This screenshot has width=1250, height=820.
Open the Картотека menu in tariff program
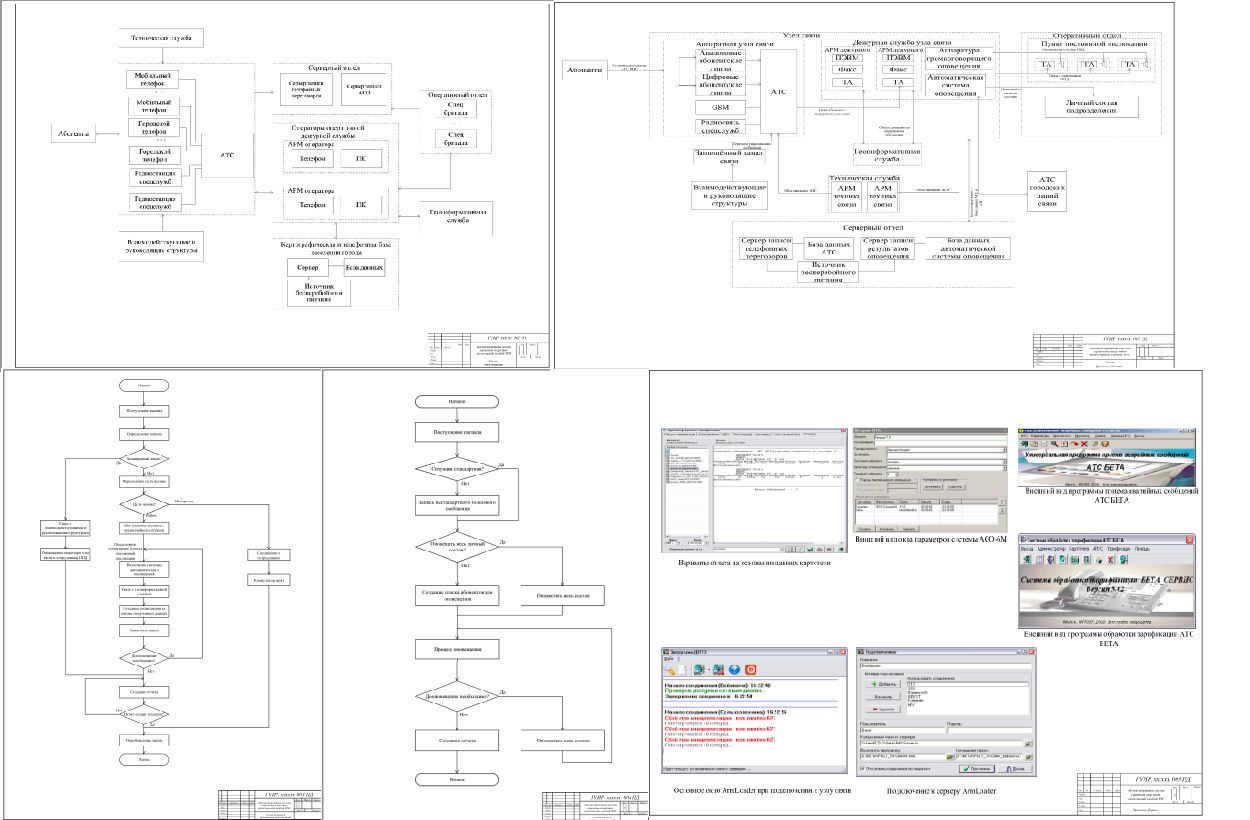pos(1079,549)
